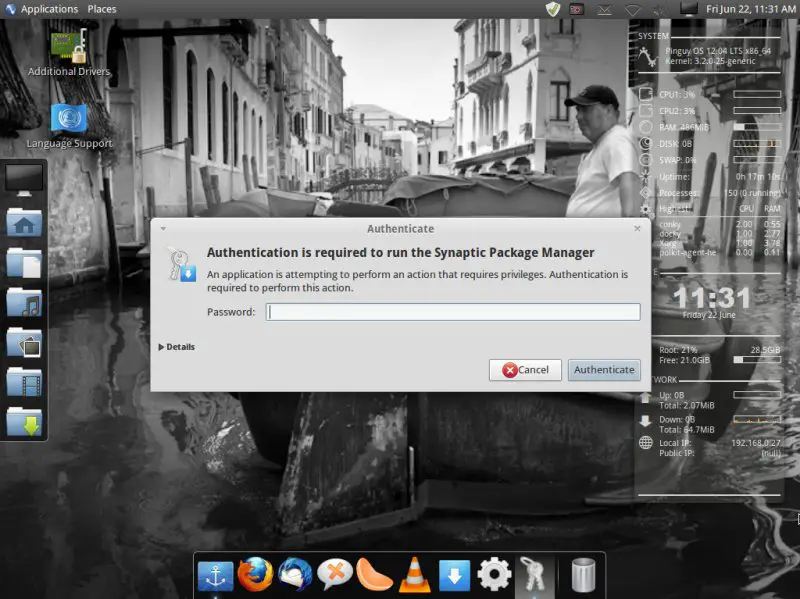
Task: Click the keys icon in Authenticate dialog
Action: click(x=181, y=264)
